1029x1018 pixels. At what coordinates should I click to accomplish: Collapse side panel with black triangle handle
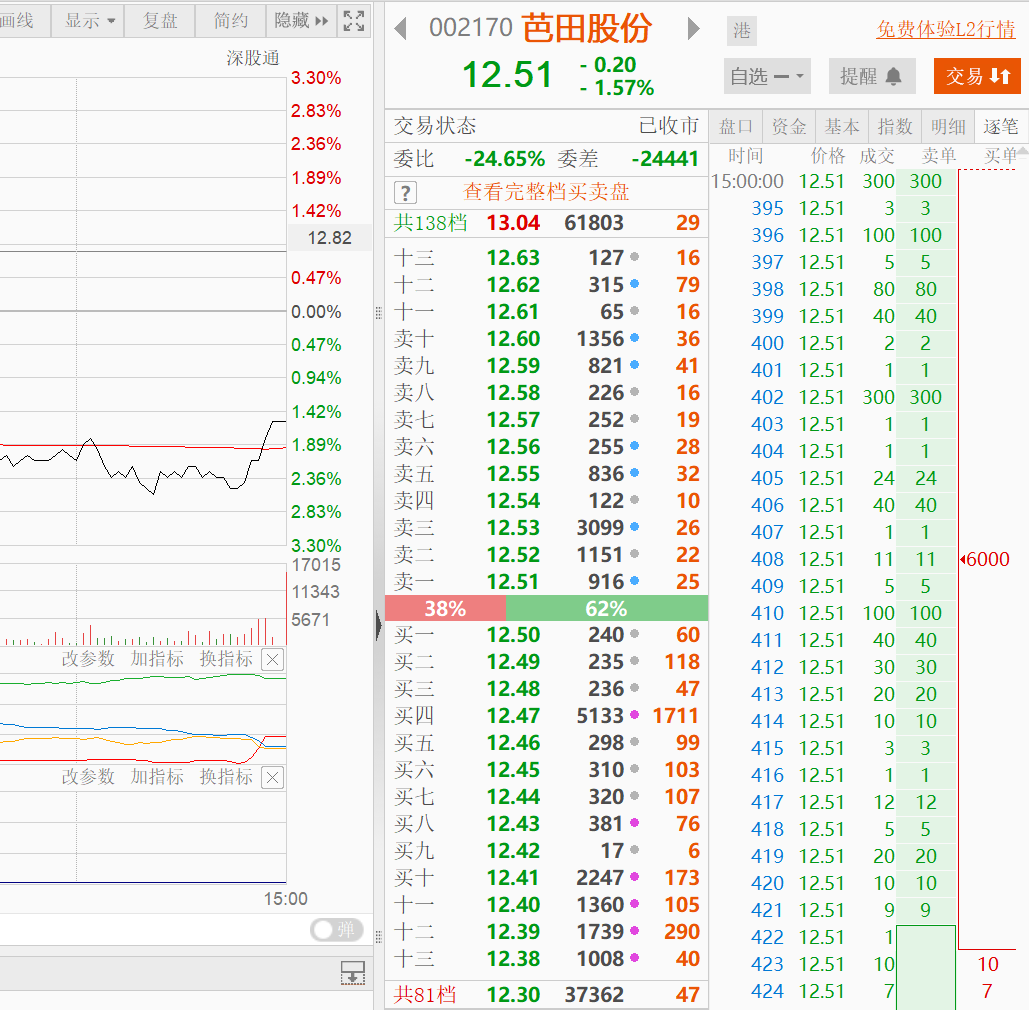(x=379, y=625)
